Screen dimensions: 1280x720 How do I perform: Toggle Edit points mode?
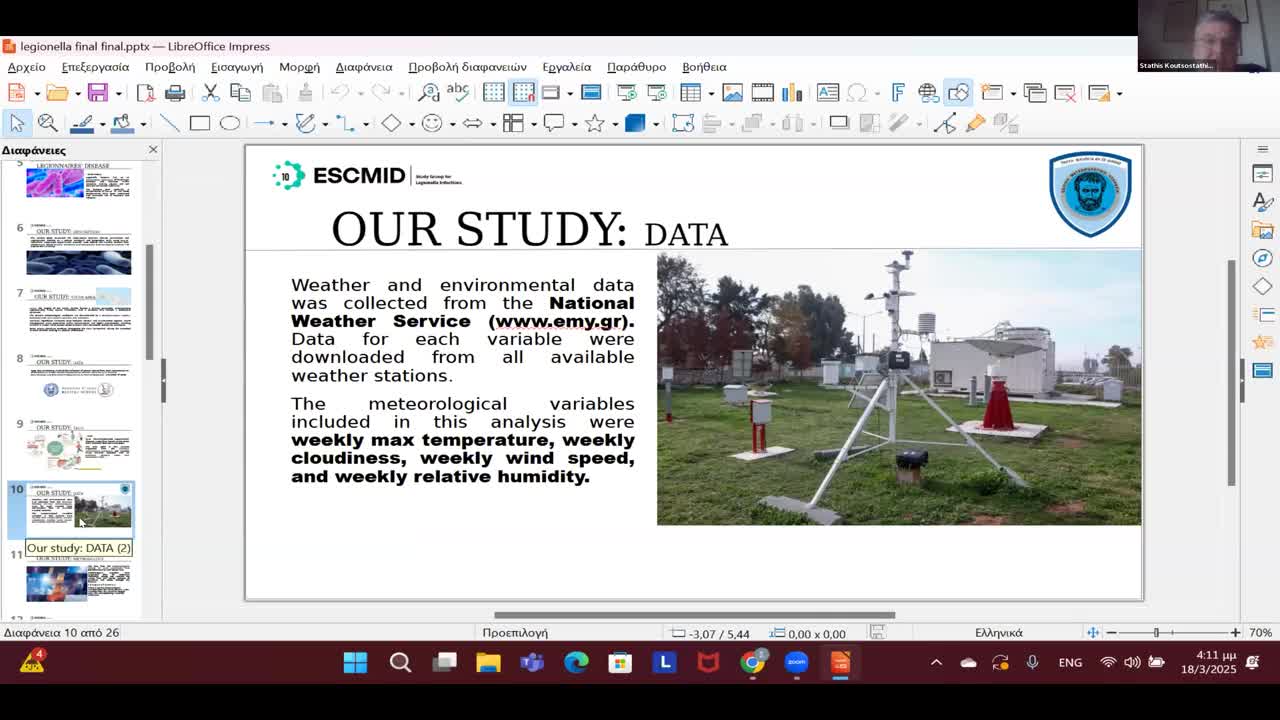tap(945, 123)
